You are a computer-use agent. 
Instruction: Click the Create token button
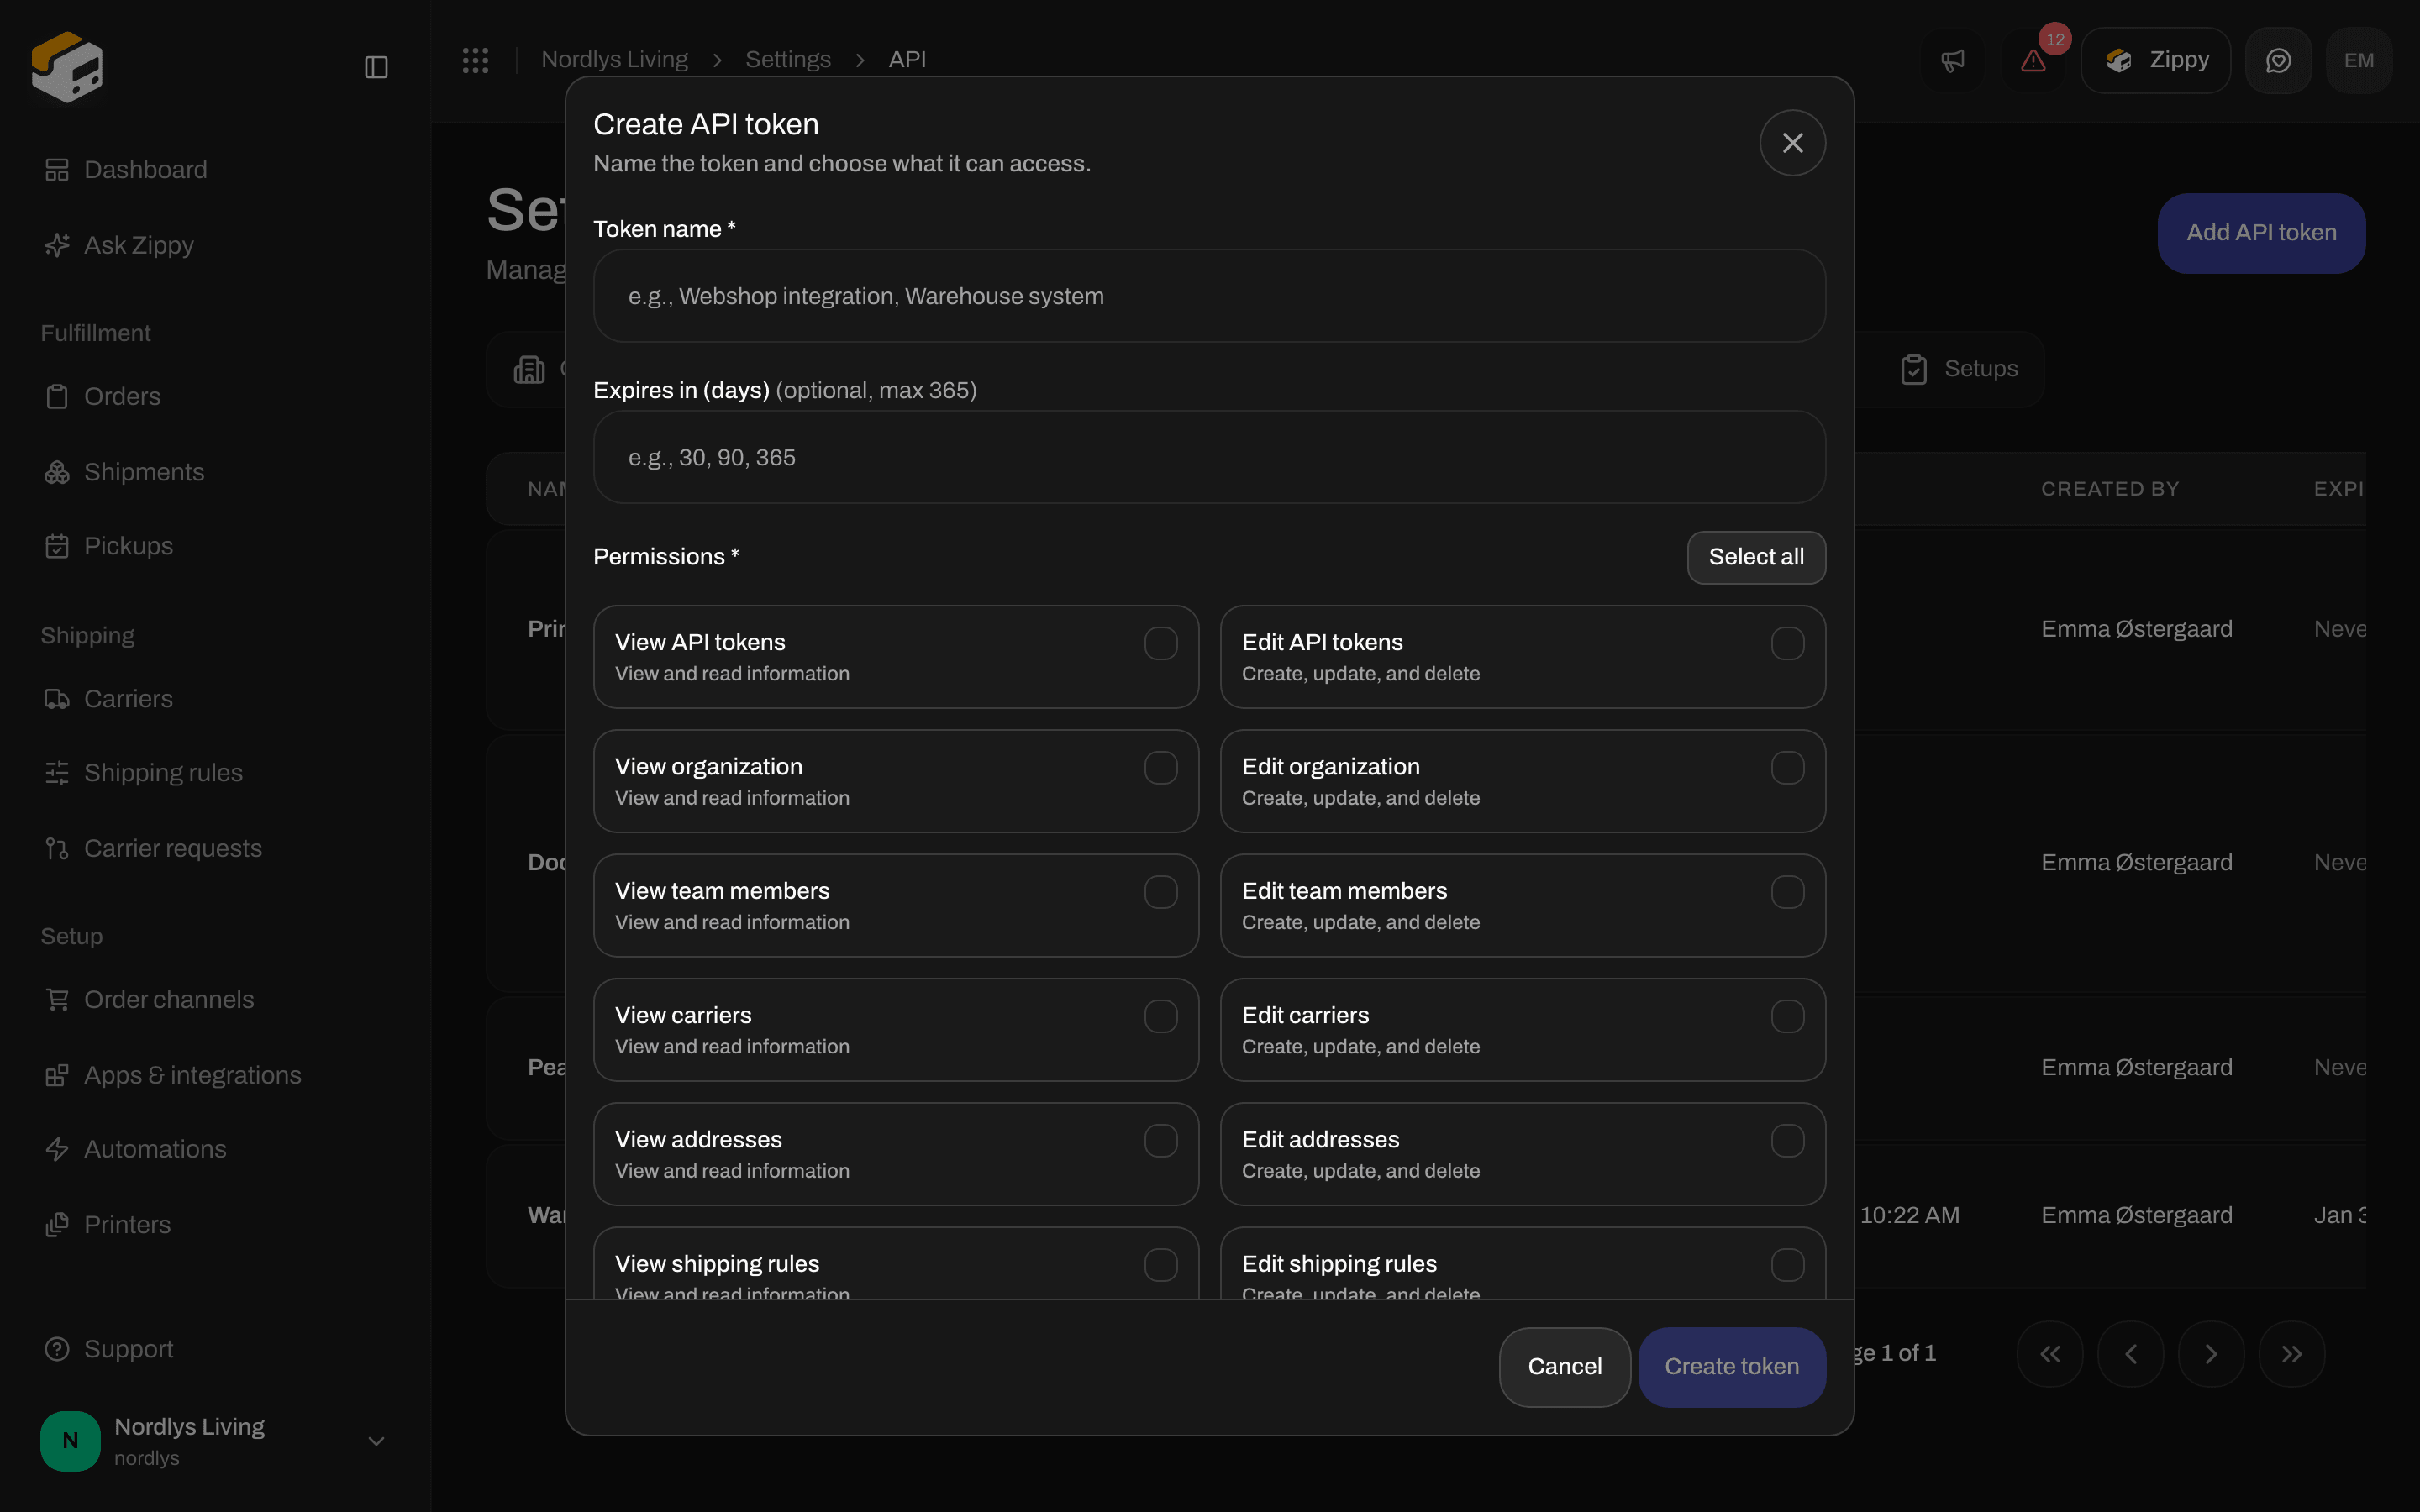pos(1731,1367)
